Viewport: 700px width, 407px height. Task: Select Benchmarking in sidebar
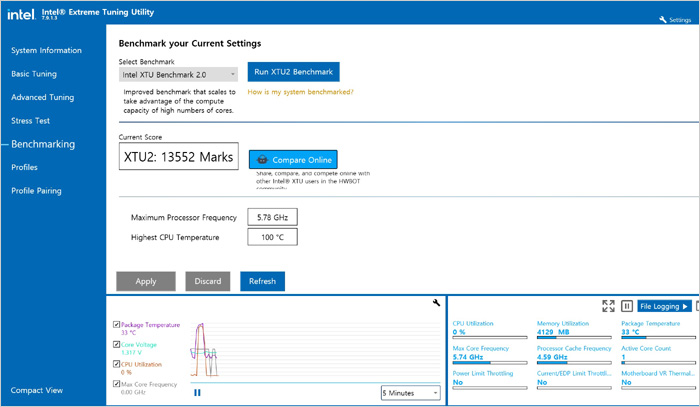43,144
